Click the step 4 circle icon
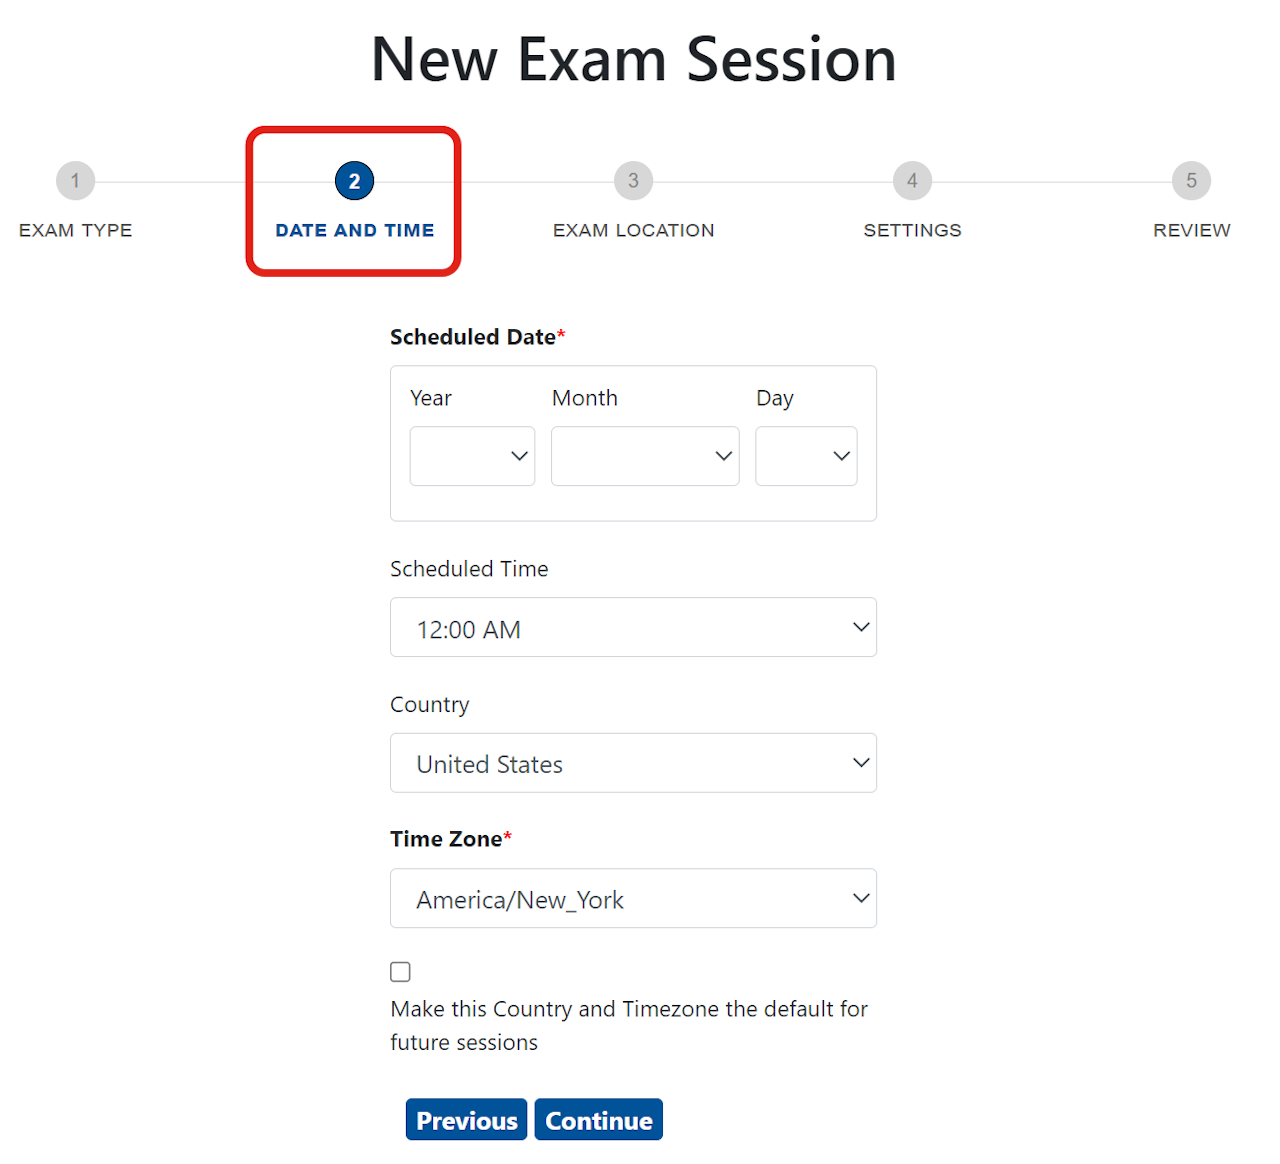Image resolution: width=1280 pixels, height=1164 pixels. [x=912, y=181]
